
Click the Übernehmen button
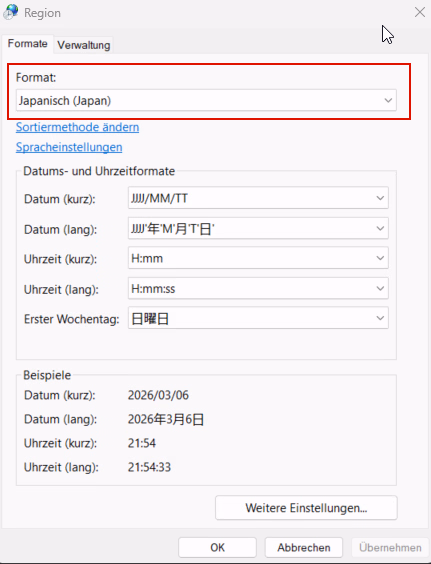[x=390, y=547]
